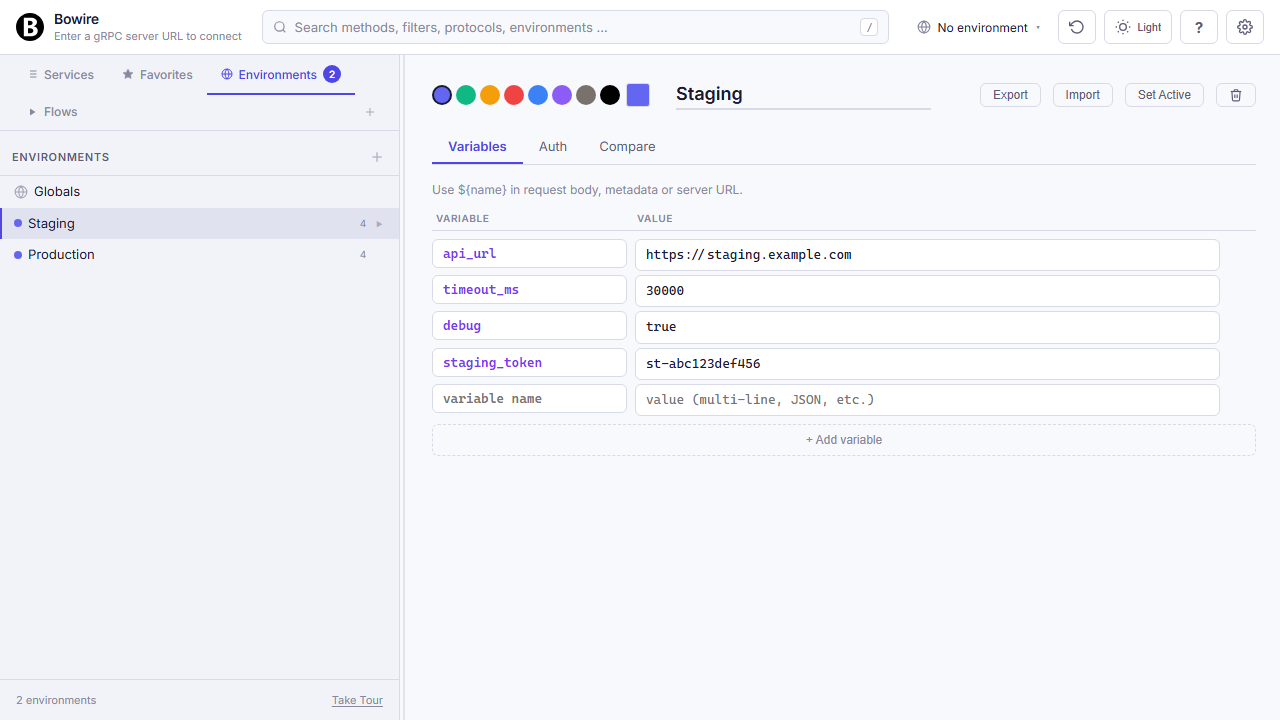Delete environment with the trash icon
This screenshot has width=1280, height=720.
1236,95
